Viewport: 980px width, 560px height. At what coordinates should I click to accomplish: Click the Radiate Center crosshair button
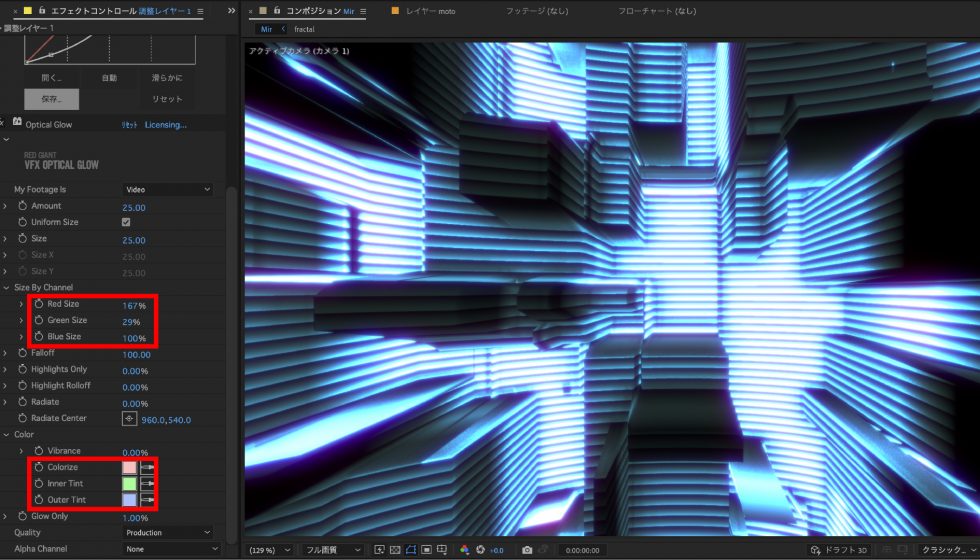click(128, 419)
